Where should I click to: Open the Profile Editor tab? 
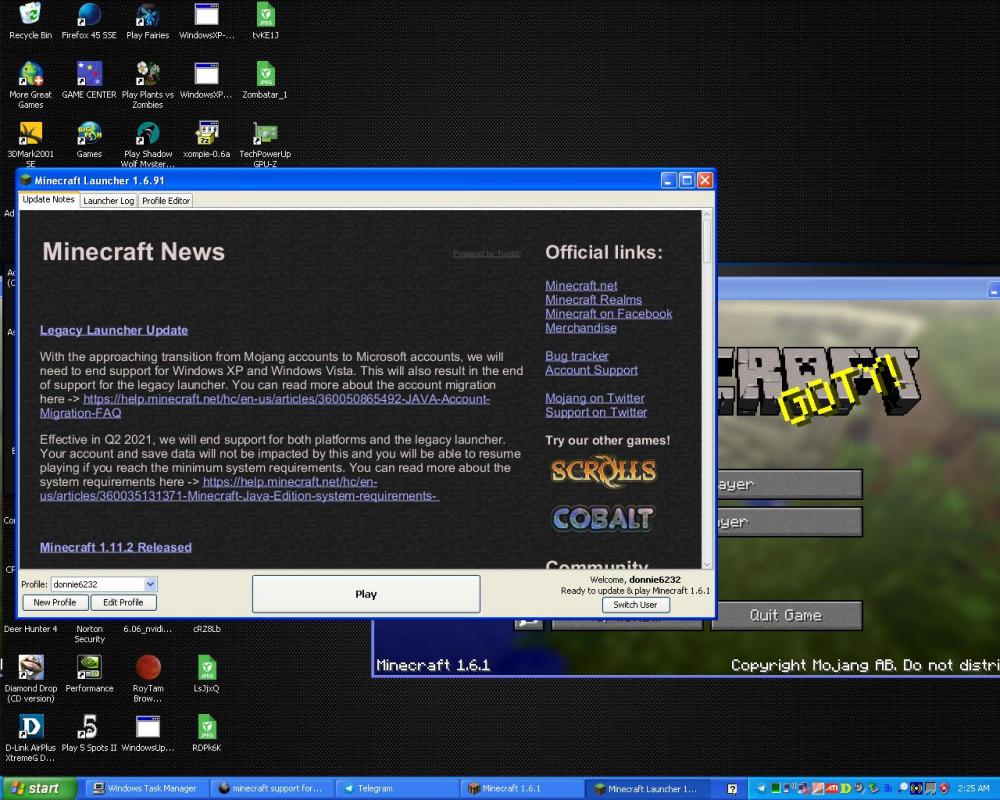pyautogui.click(x=166, y=200)
